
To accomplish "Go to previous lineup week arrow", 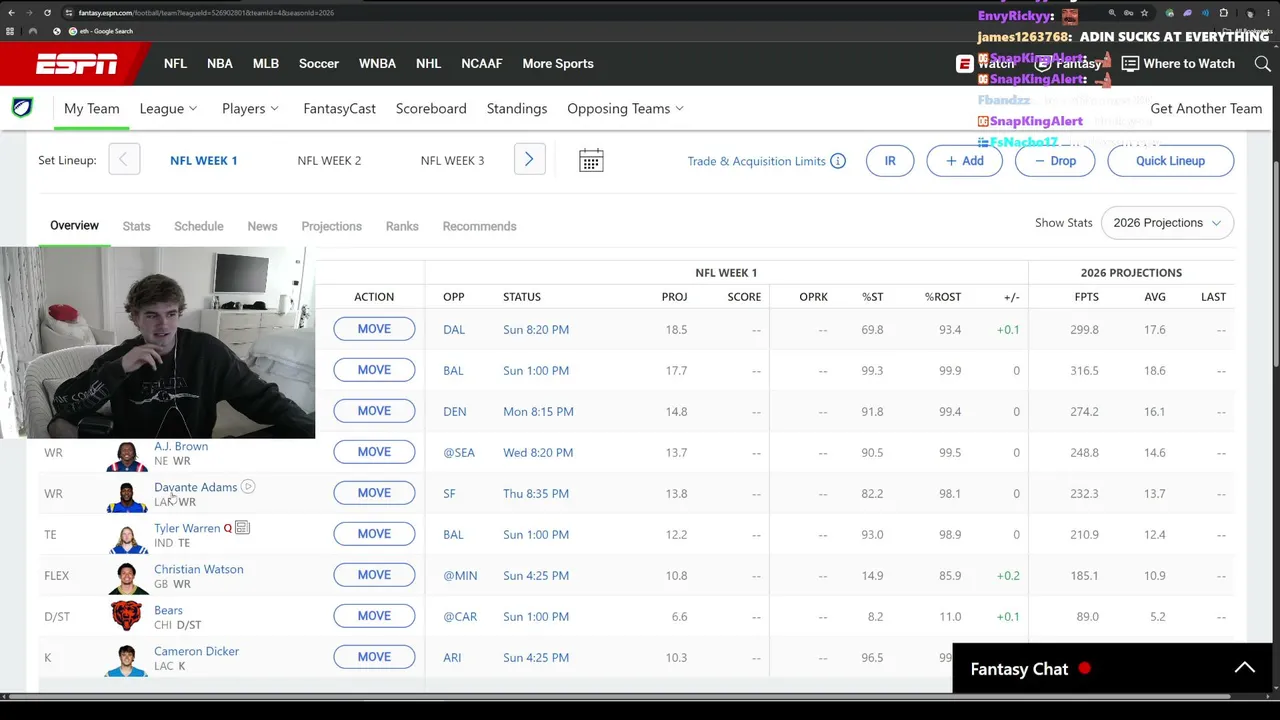I will tap(124, 160).
